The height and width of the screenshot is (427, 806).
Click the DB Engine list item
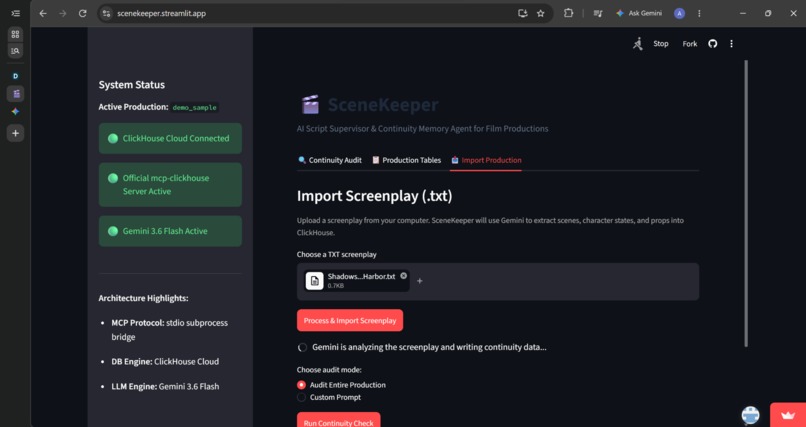165,362
